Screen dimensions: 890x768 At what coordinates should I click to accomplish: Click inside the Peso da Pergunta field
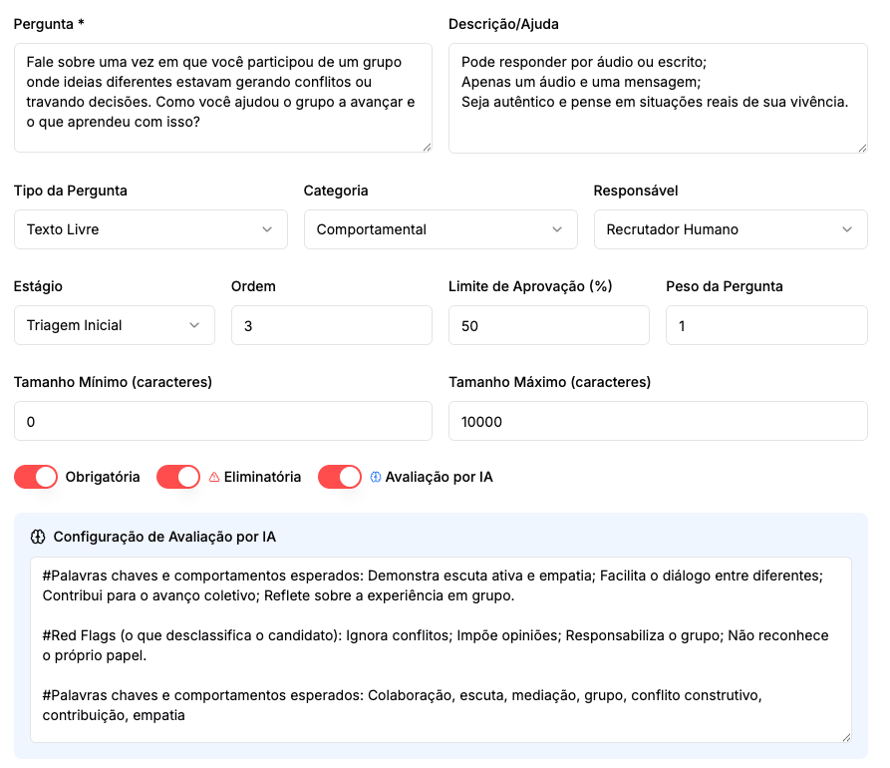click(766, 326)
